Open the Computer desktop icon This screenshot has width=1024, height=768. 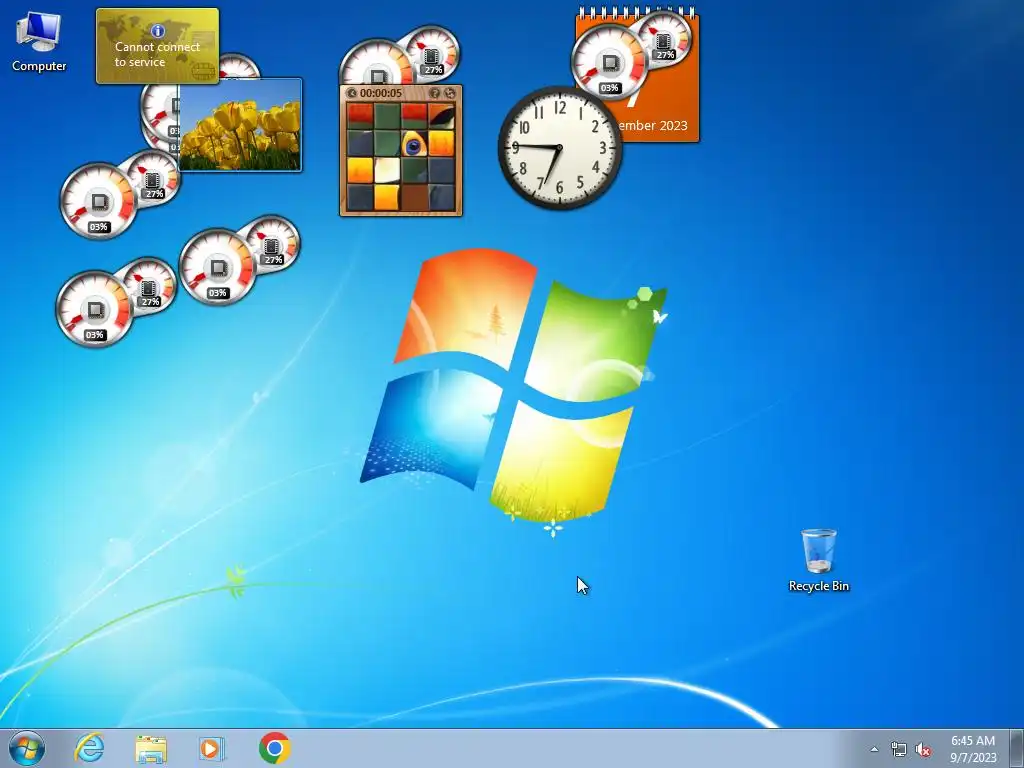pyautogui.click(x=39, y=41)
